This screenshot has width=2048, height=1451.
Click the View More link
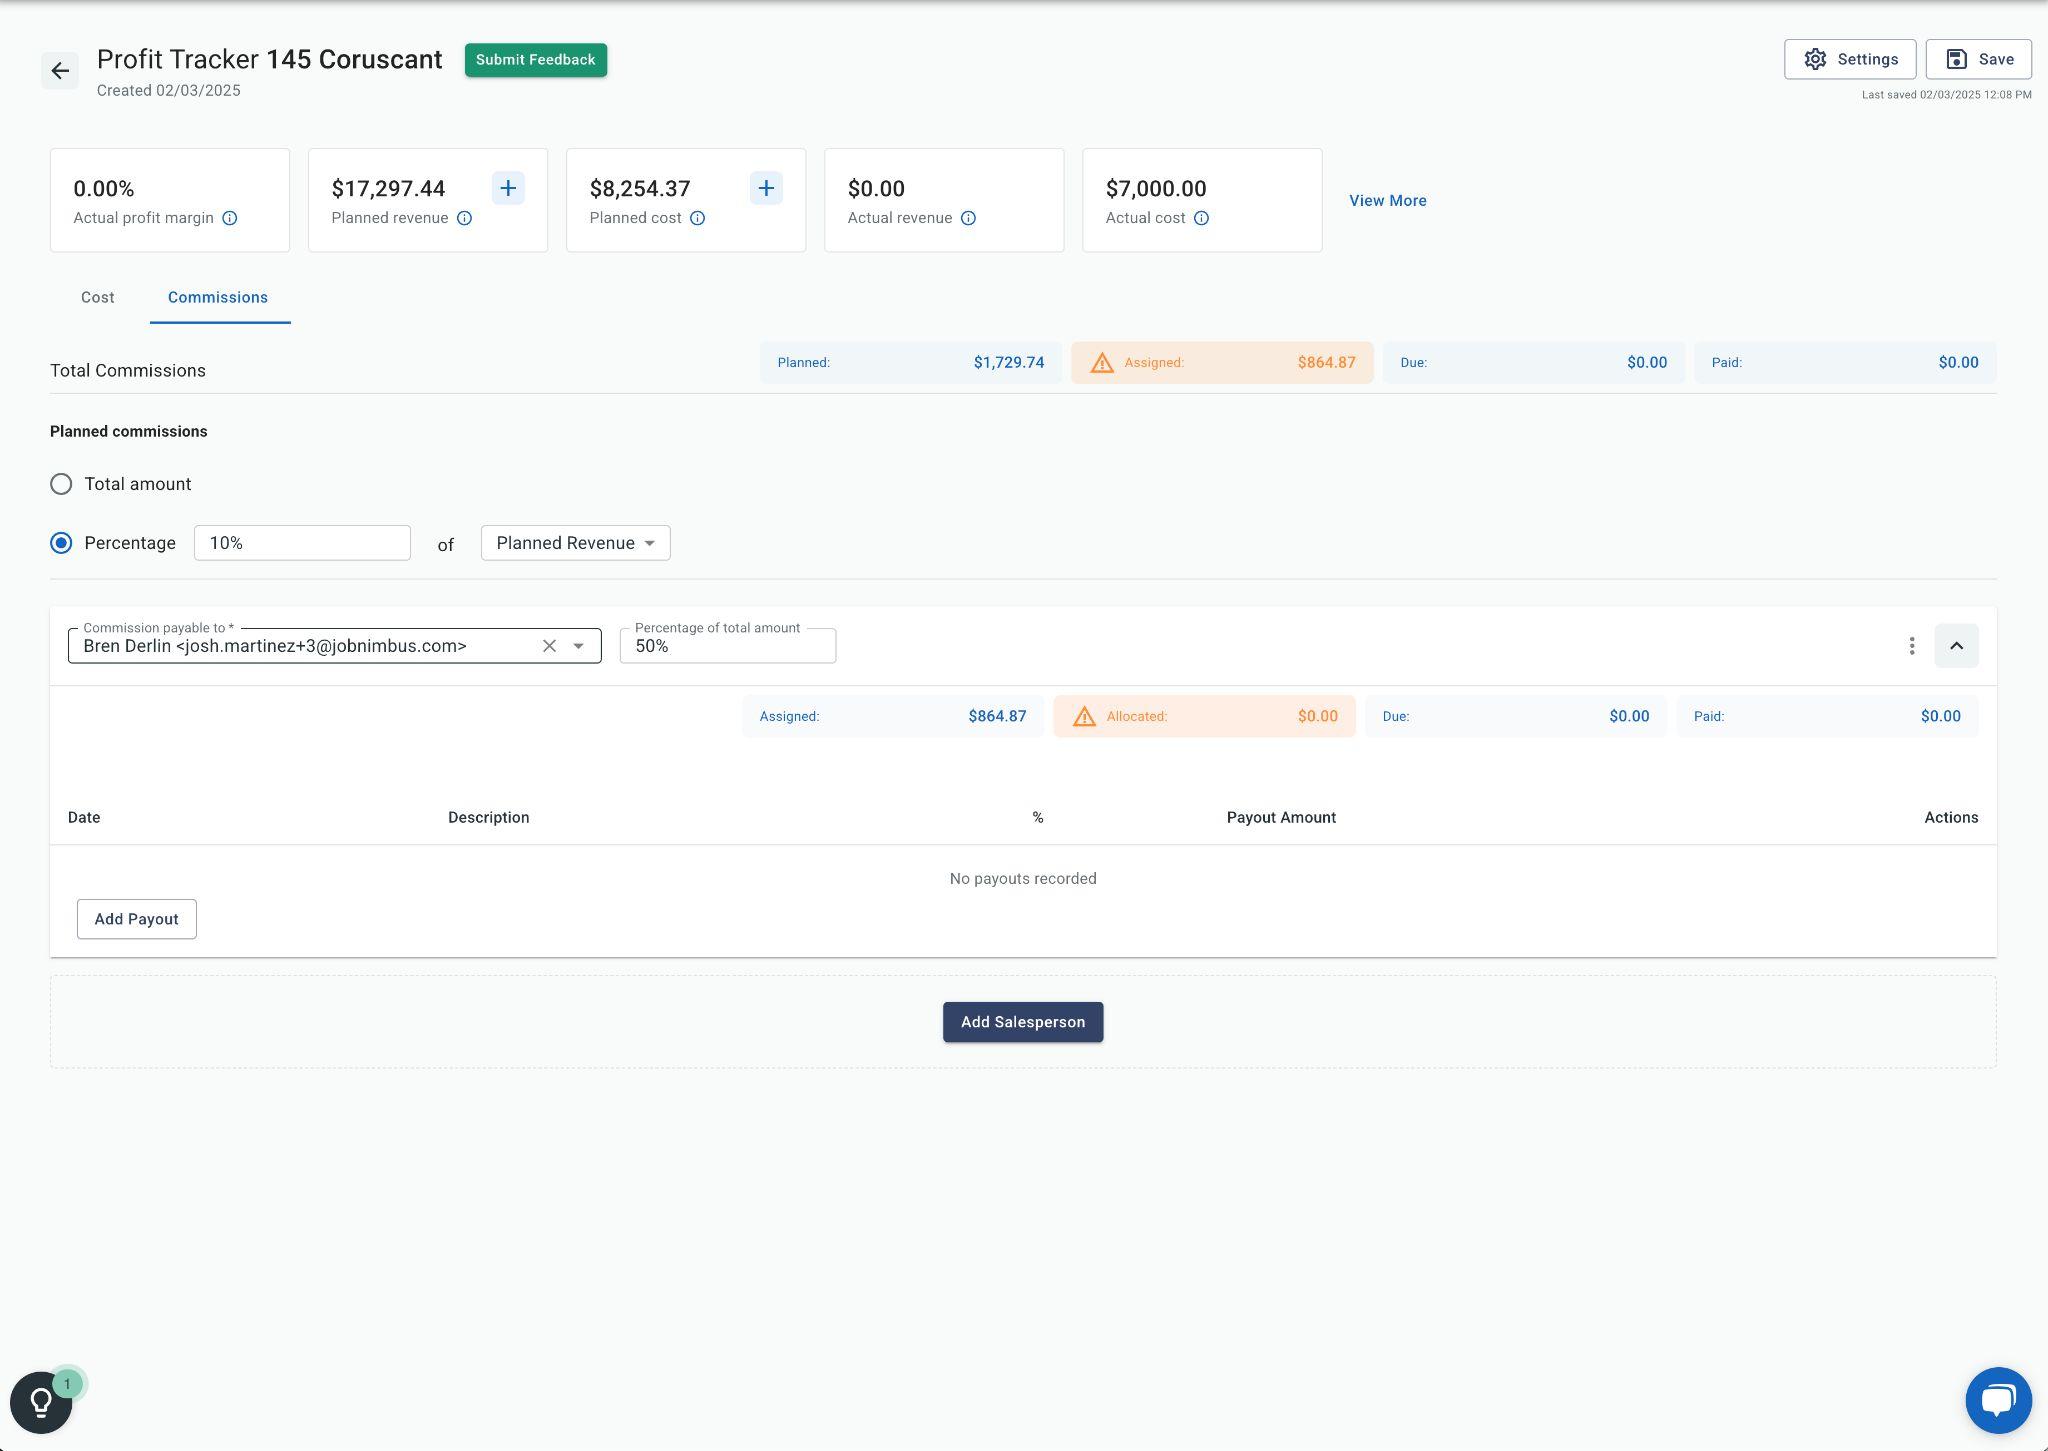1387,200
